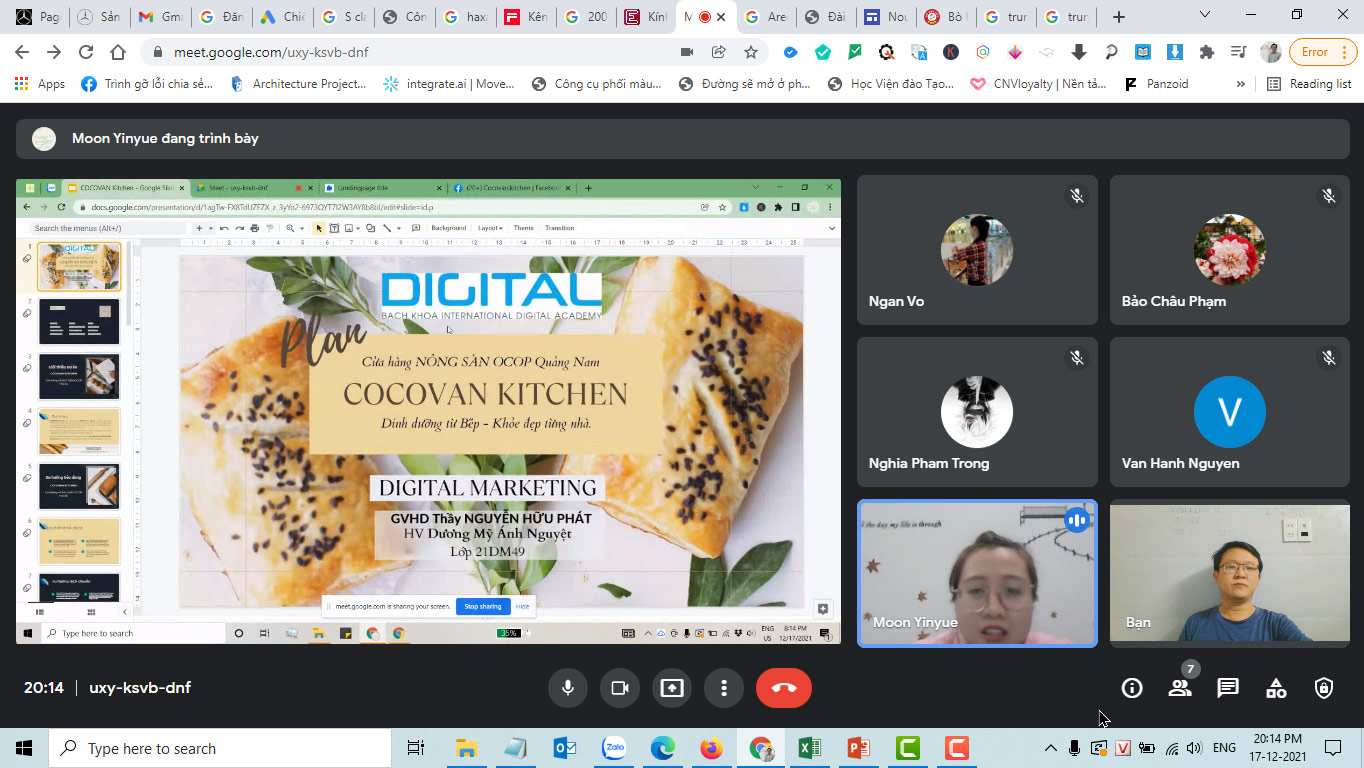Open Firefox from taskbar
Screen dimensions: 1364x768
(x=711, y=748)
